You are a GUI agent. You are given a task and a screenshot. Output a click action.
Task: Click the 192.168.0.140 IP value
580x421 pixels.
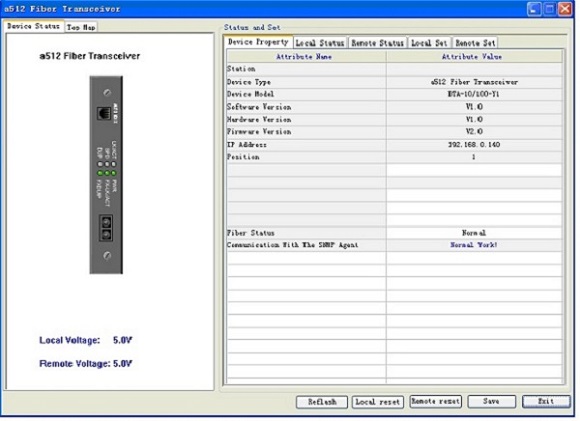pos(474,144)
